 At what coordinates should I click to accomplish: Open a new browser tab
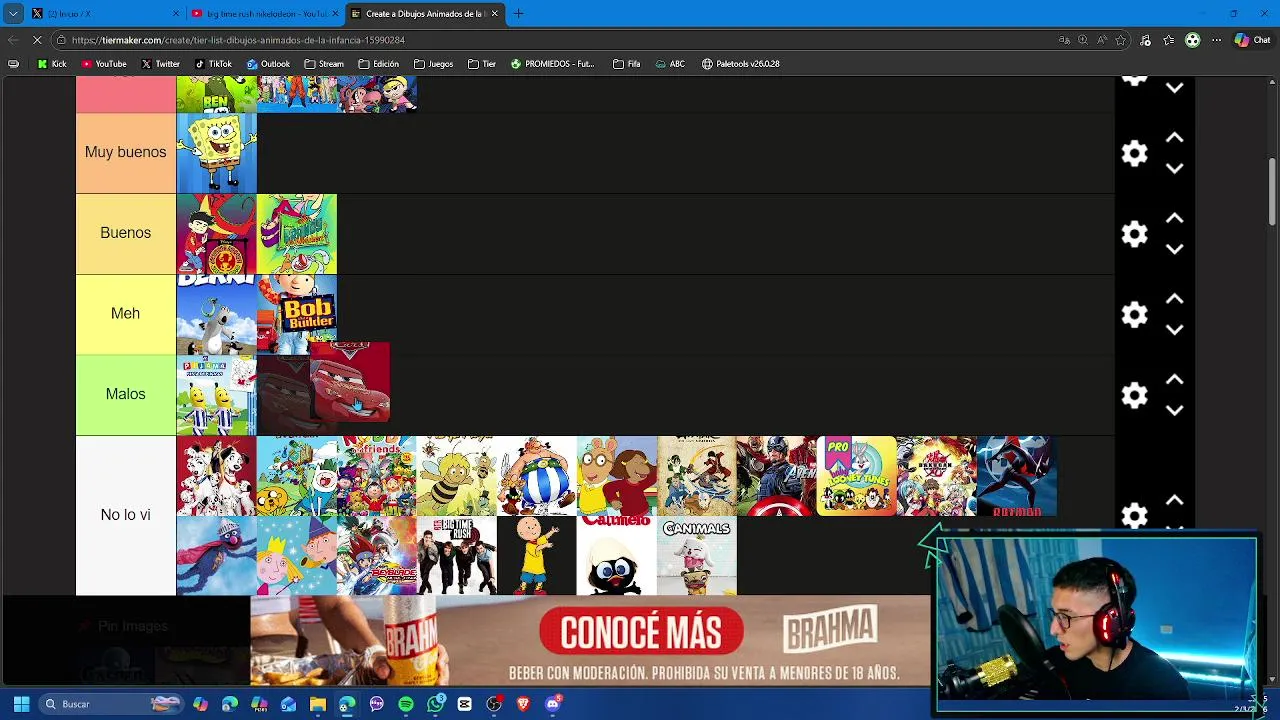(x=519, y=14)
